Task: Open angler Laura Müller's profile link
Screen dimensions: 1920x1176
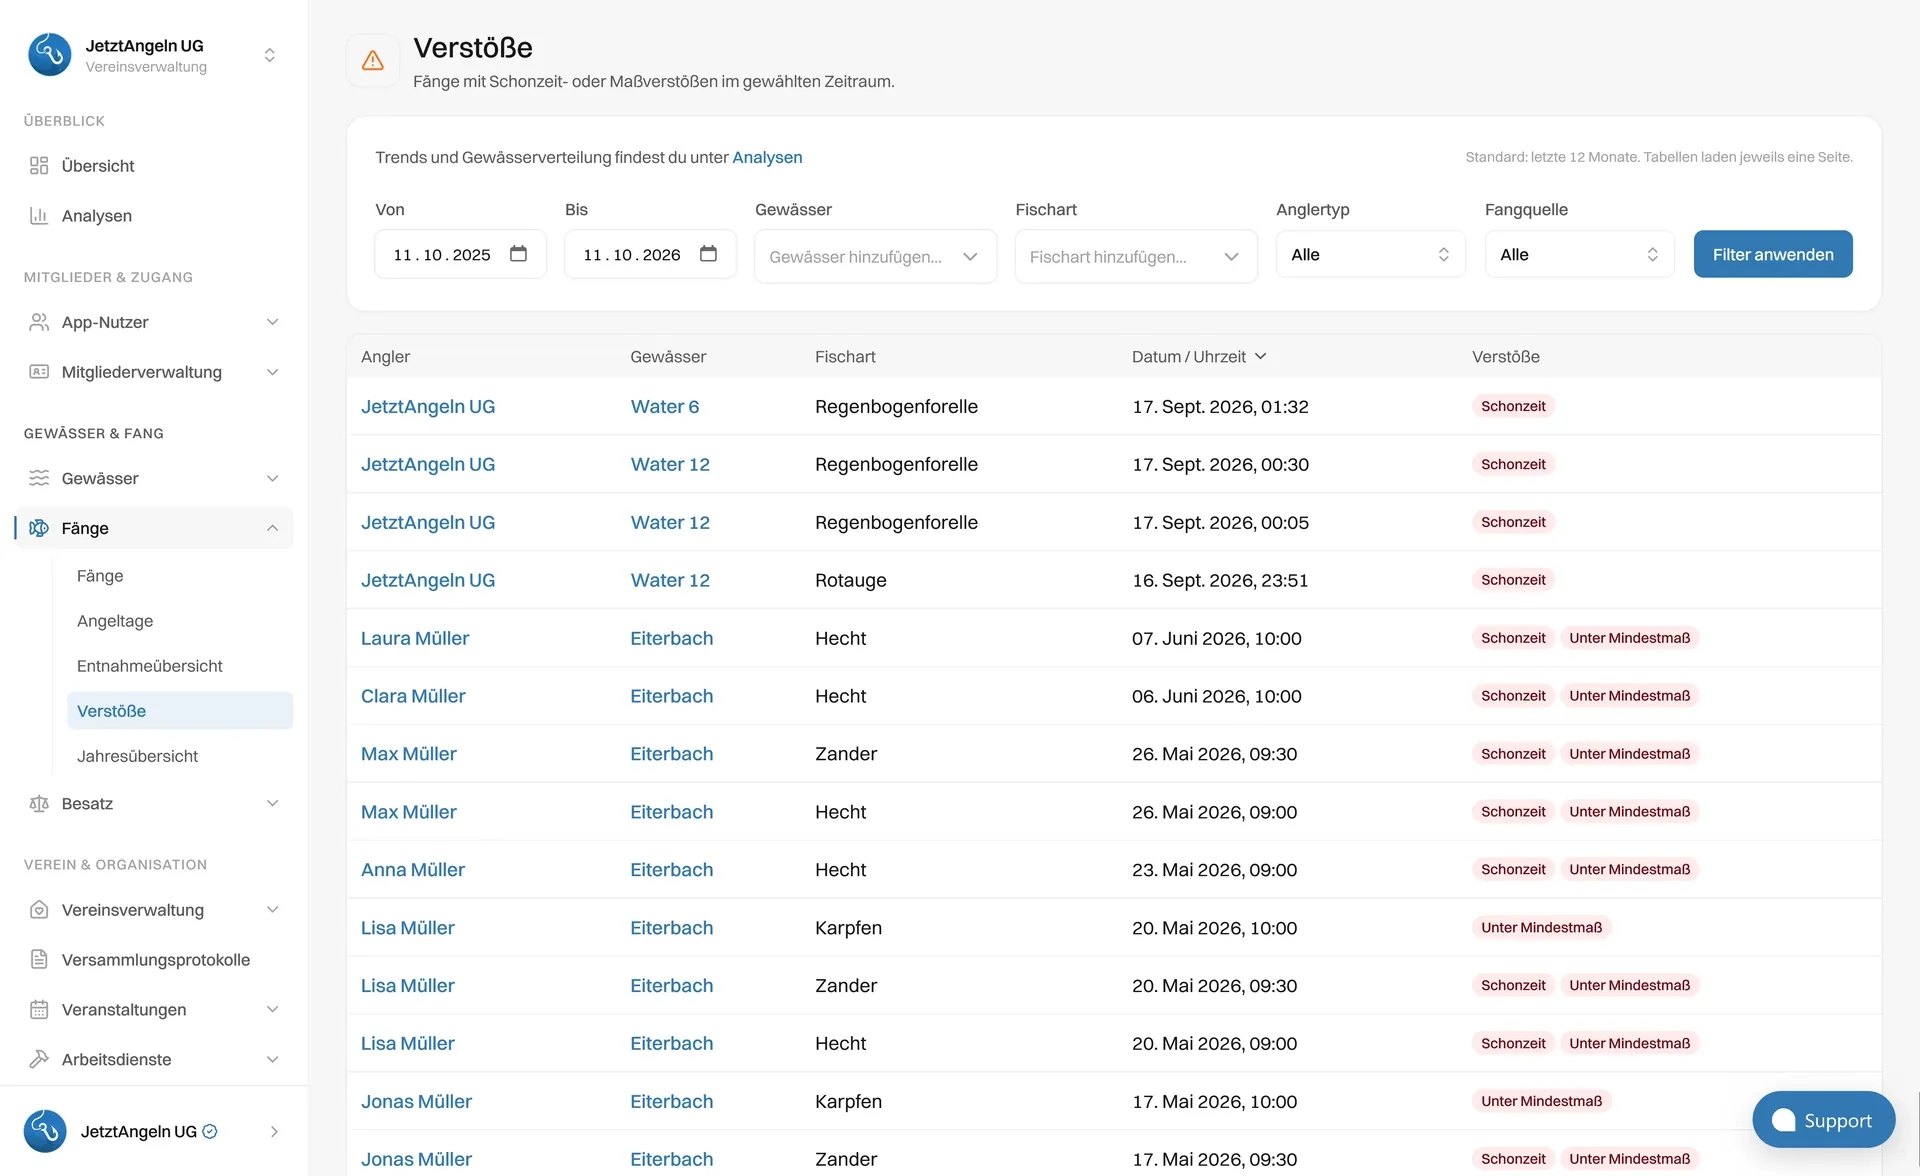Action: (415, 638)
